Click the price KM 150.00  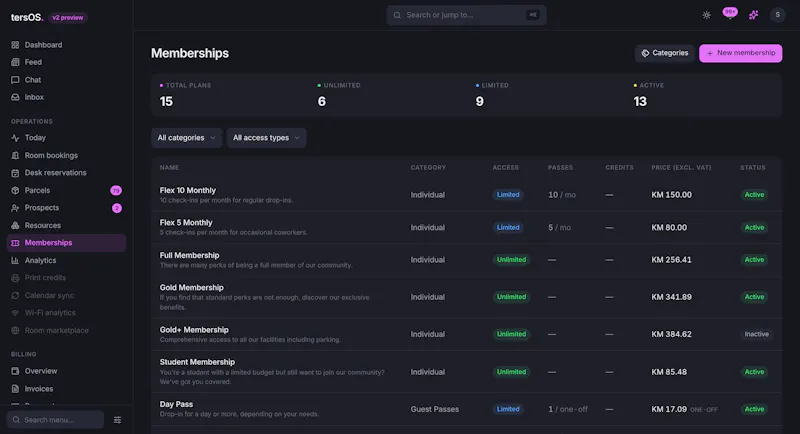(671, 195)
